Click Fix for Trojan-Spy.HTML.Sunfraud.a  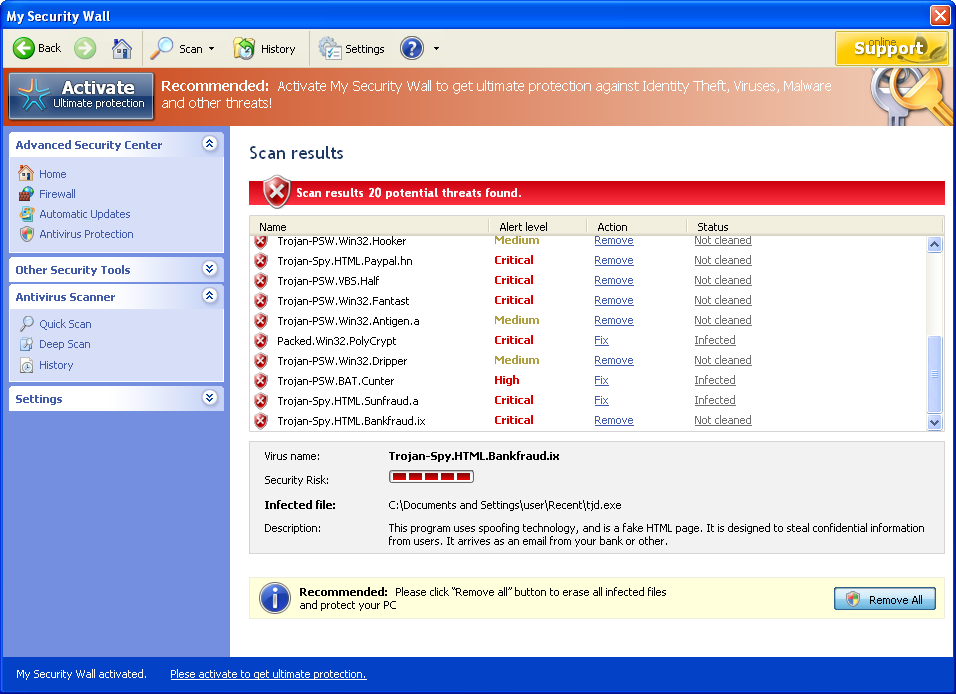601,401
